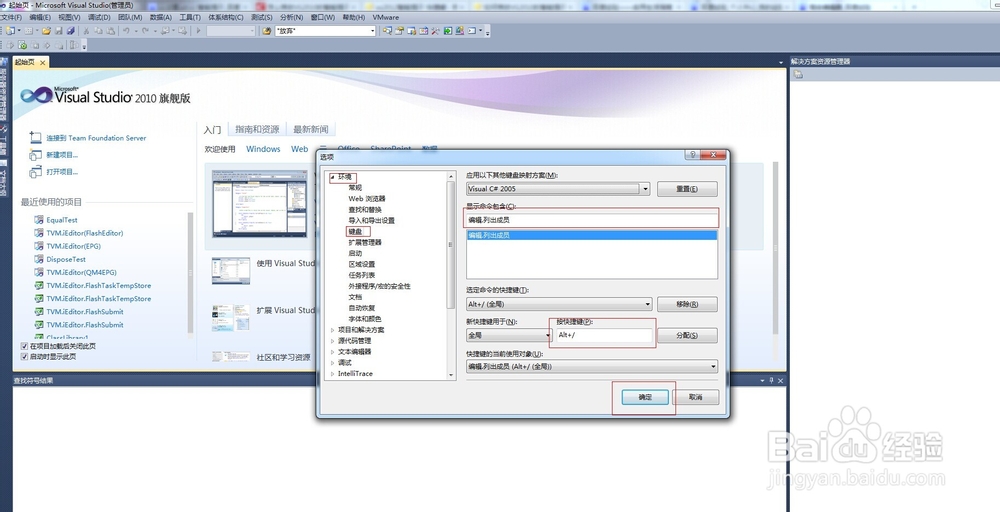Viewport: 1000px width, 512px height.
Task: Select 字体和颜色 in the options tree
Action: pos(365,319)
